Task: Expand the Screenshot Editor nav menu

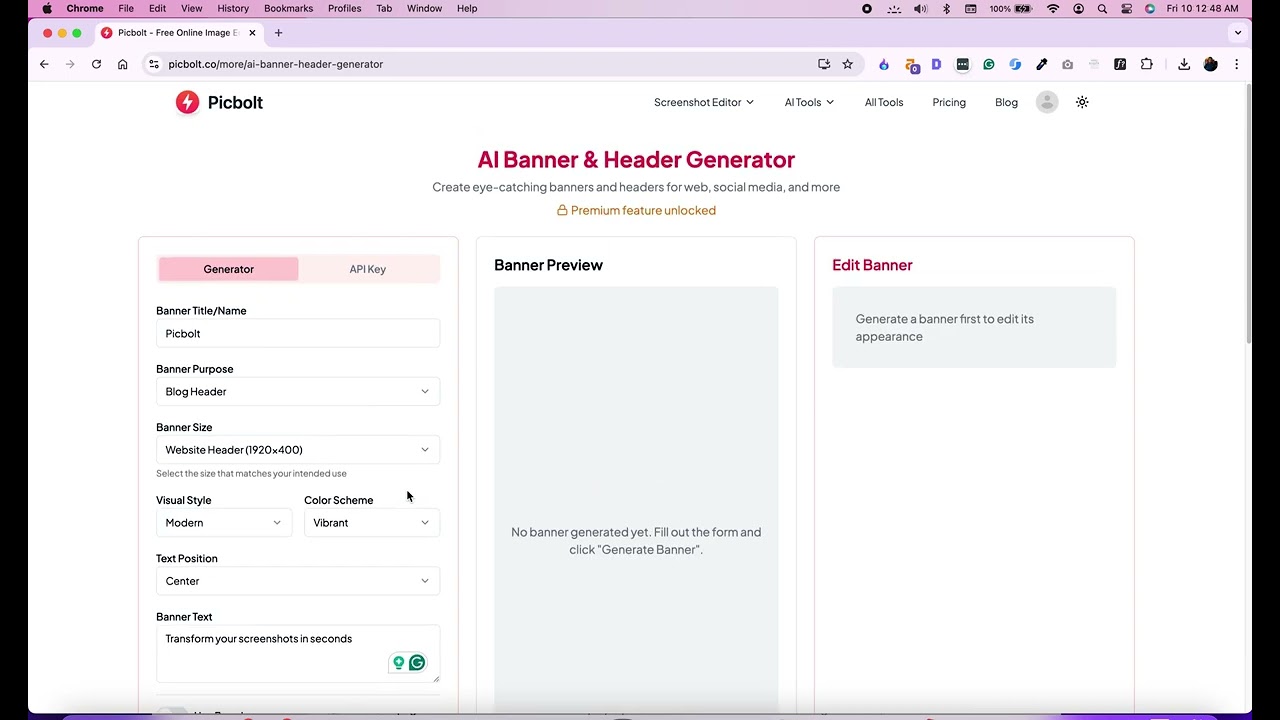Action: point(704,102)
